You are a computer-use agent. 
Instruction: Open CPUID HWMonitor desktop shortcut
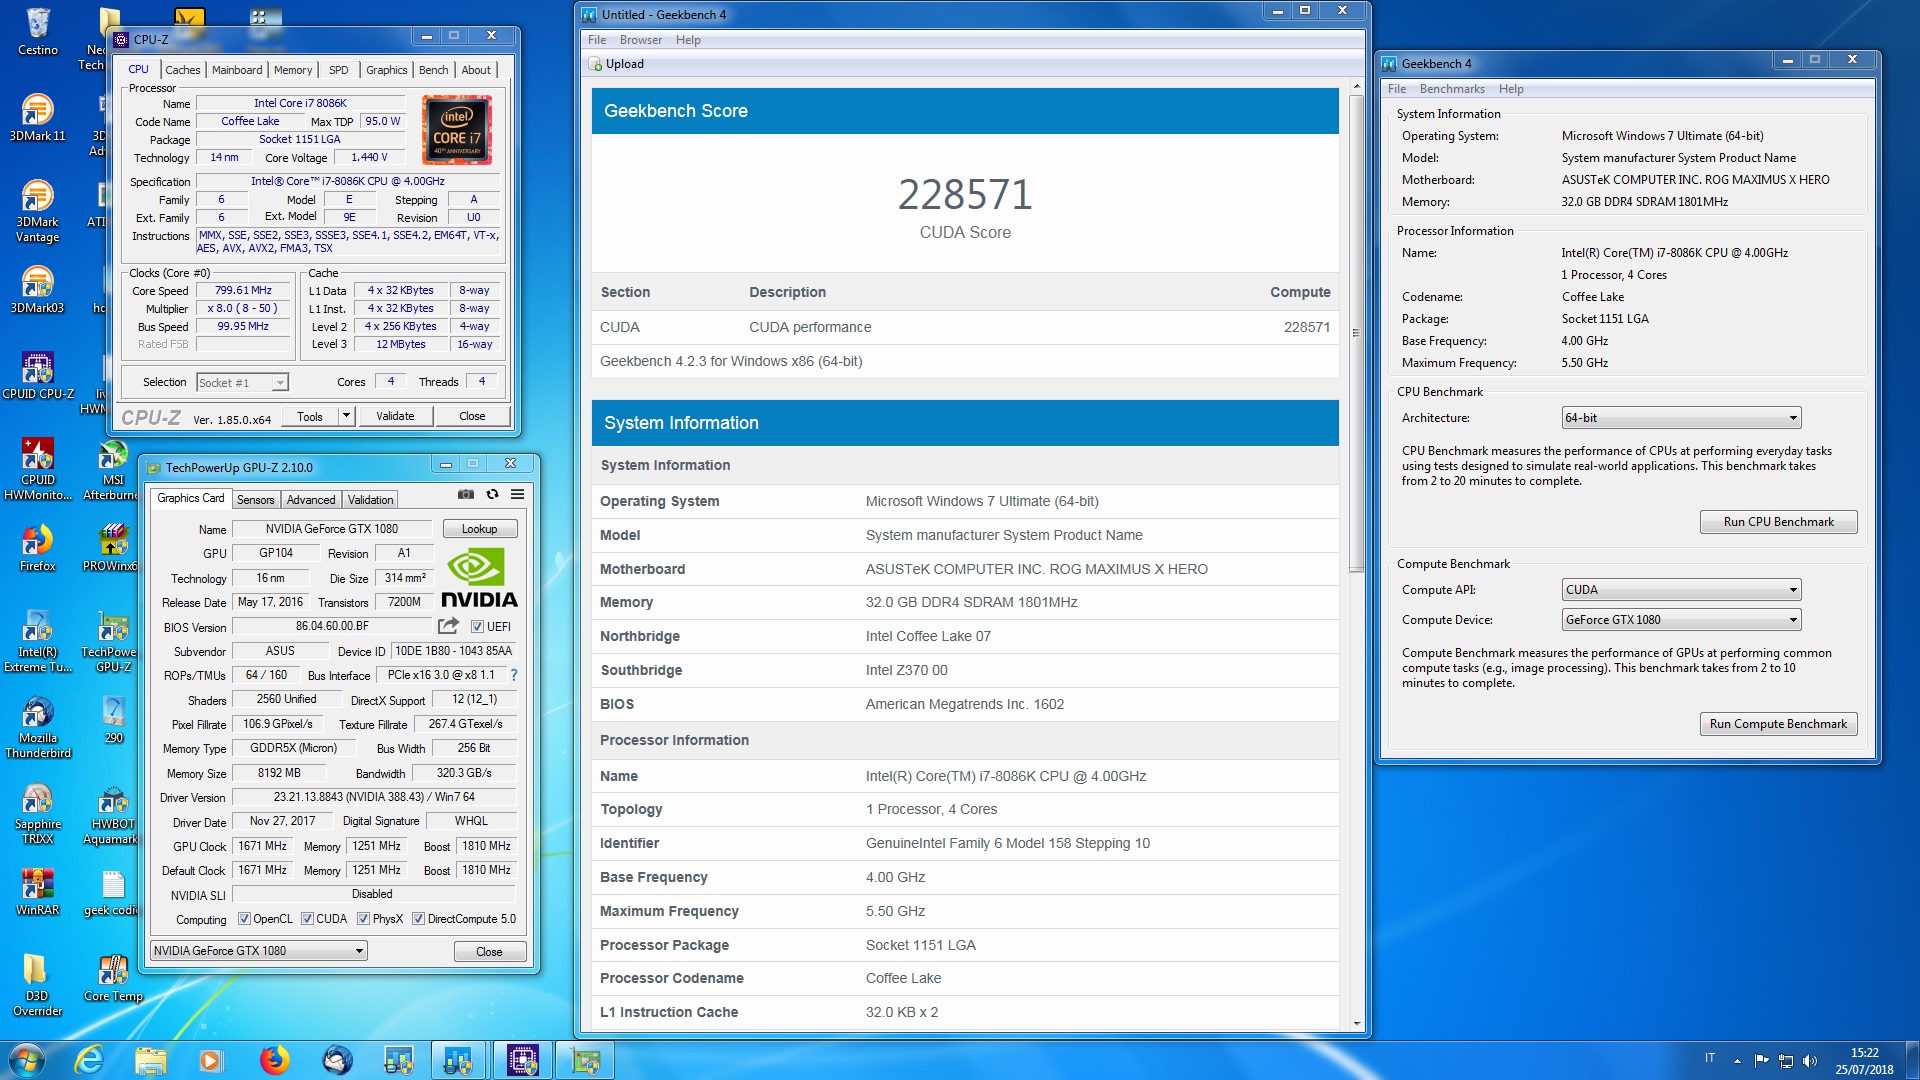tap(38, 469)
